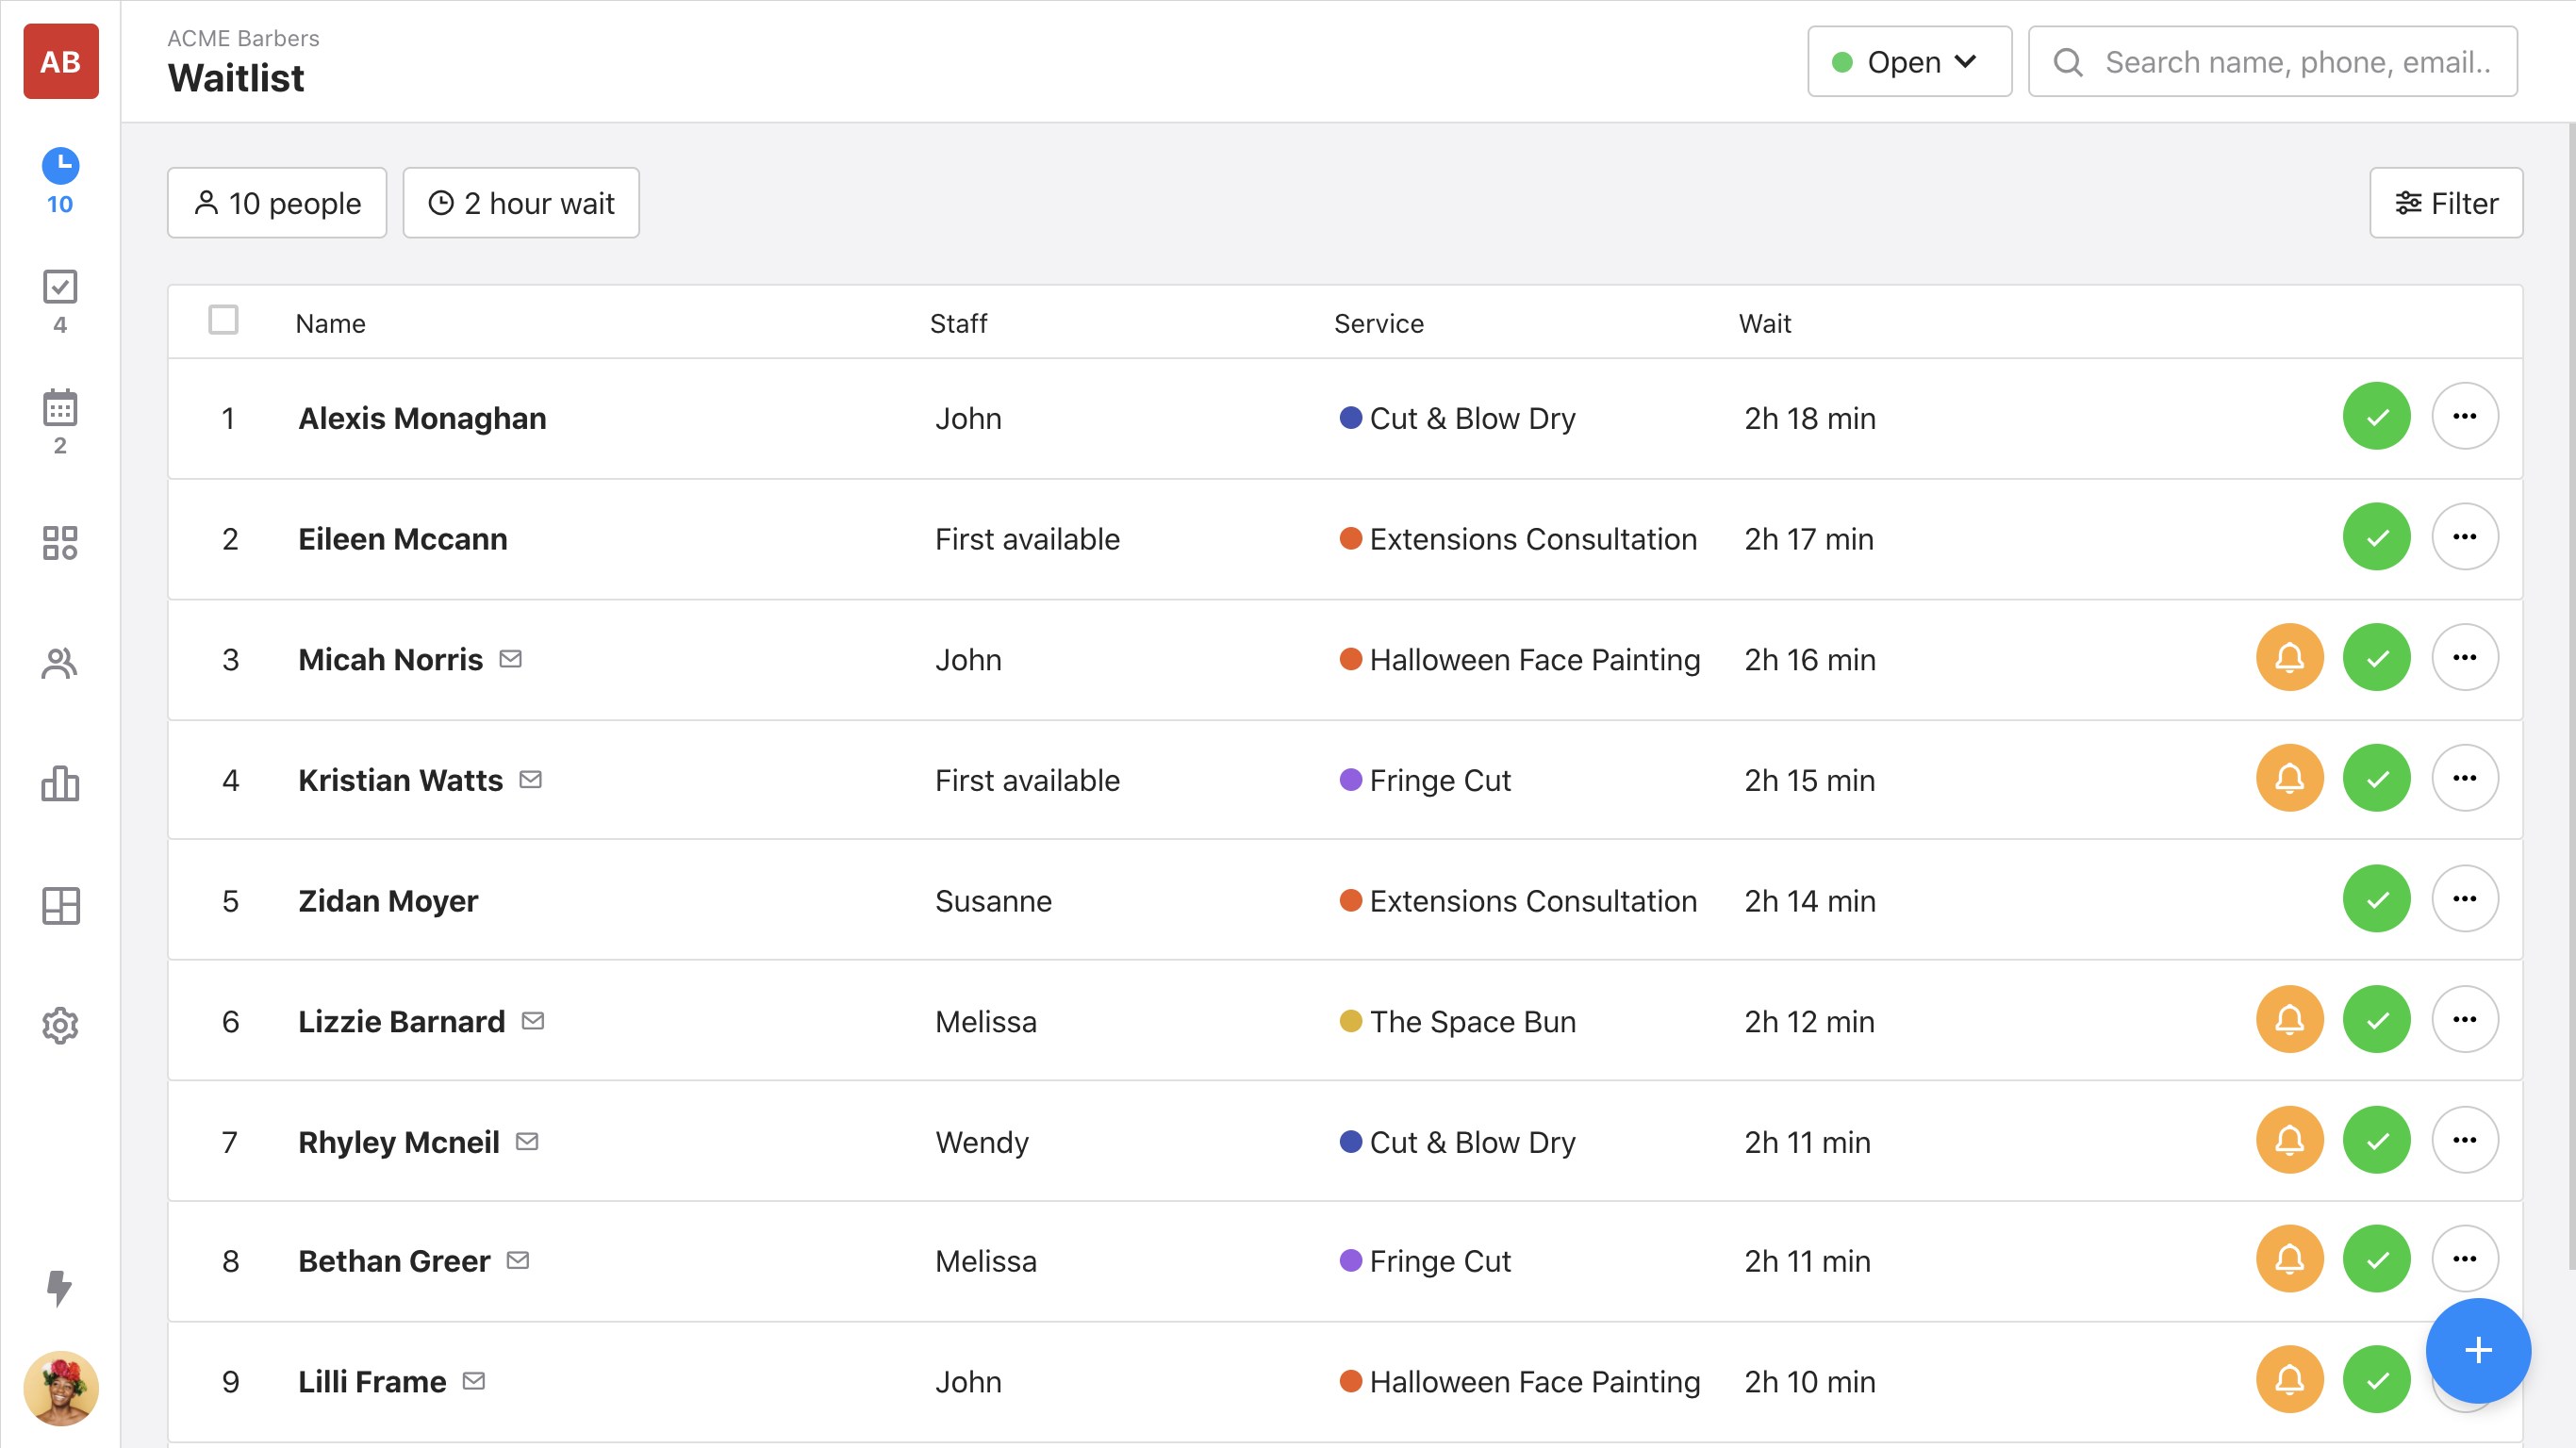Click the lightning bolt icon in sidebar
Screen dimensions: 2576x1448
[60, 1288]
